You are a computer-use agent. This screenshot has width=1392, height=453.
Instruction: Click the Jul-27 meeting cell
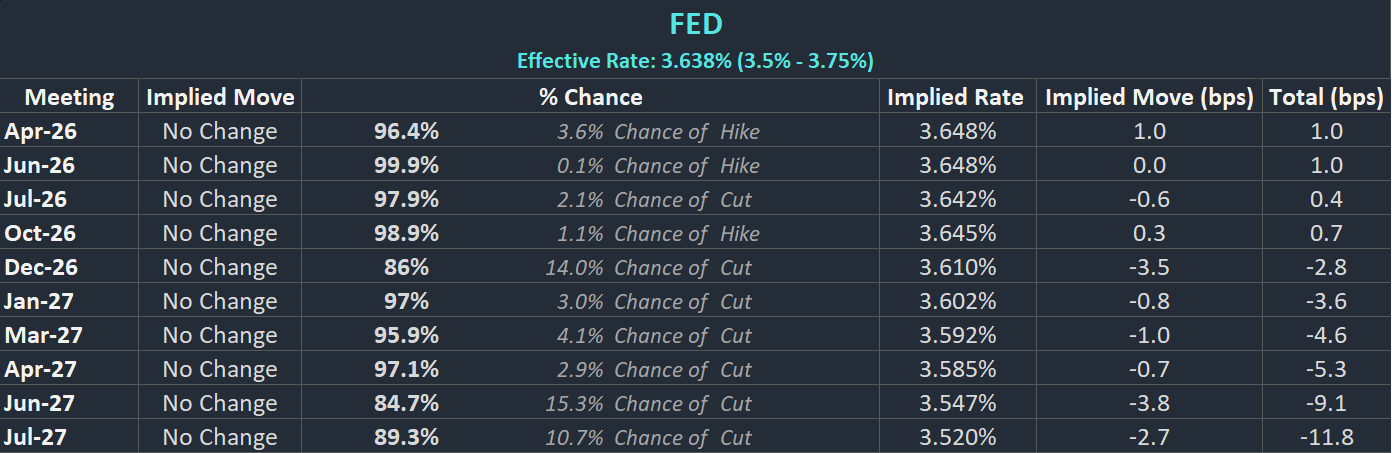pos(37,437)
